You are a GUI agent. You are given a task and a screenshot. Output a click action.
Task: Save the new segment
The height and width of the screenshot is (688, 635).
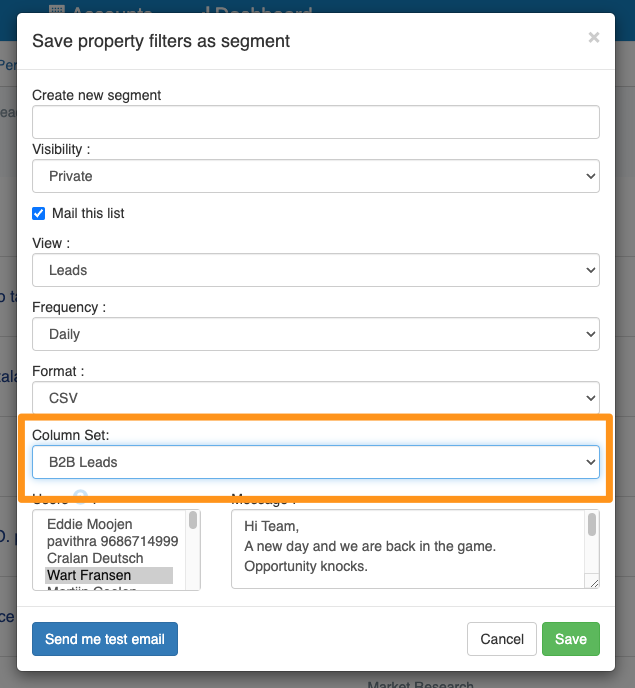click(570, 639)
